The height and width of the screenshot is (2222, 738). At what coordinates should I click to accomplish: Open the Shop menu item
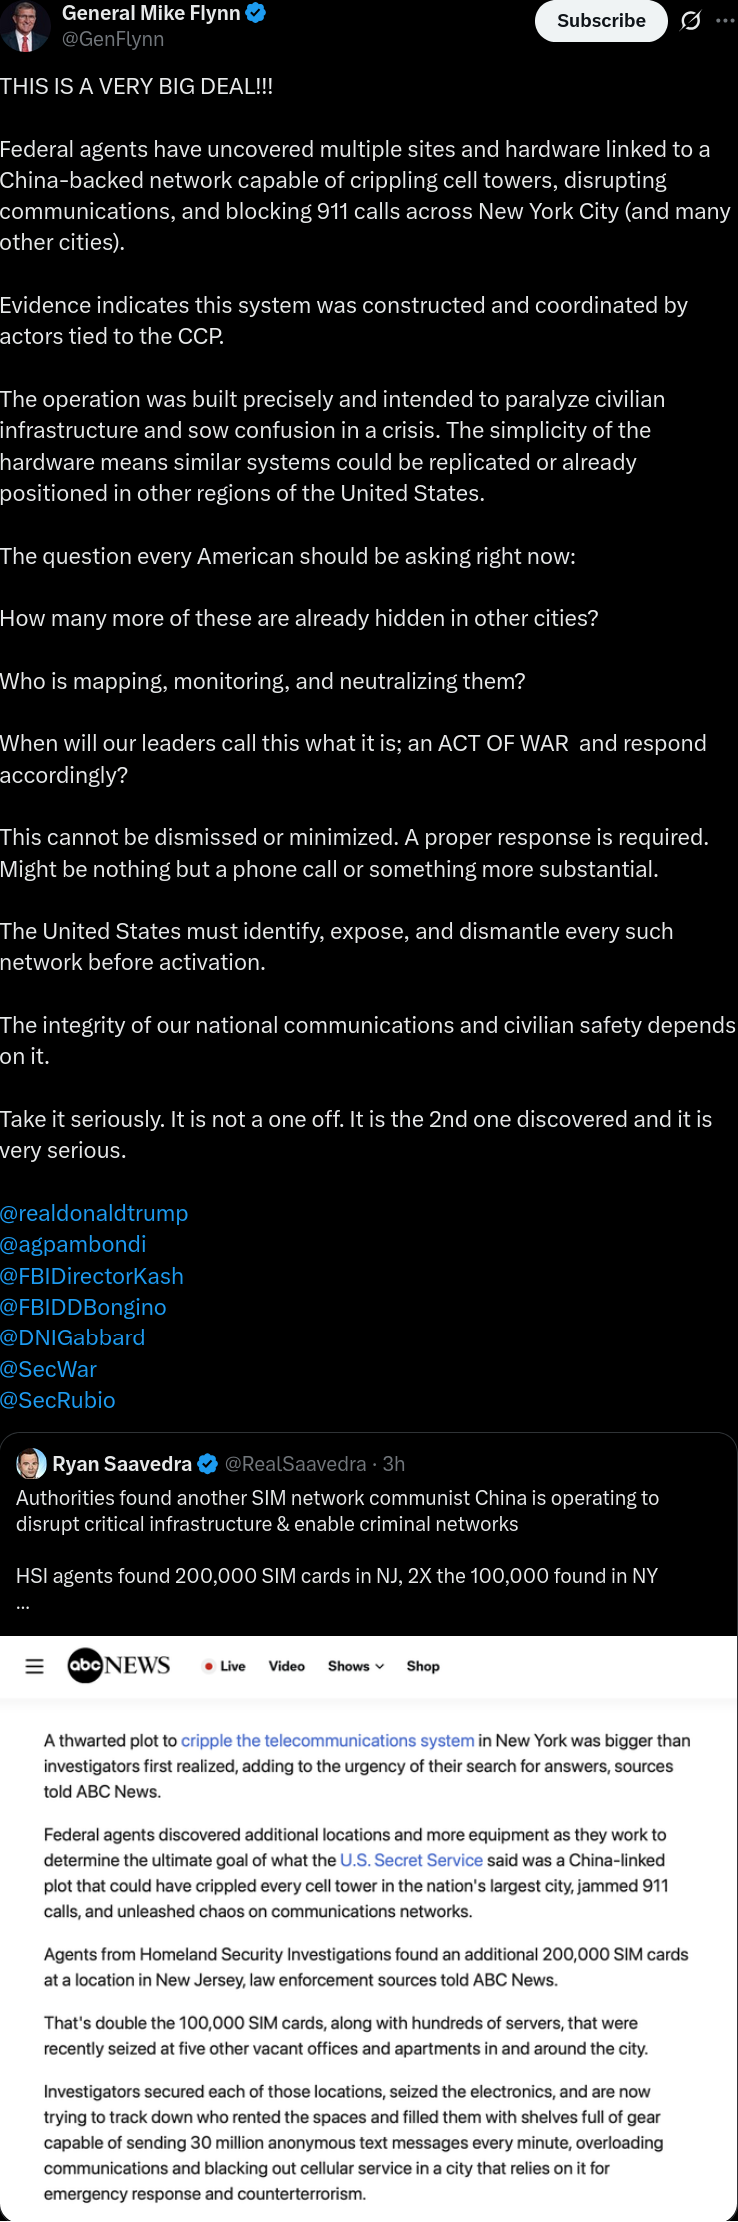[423, 1666]
